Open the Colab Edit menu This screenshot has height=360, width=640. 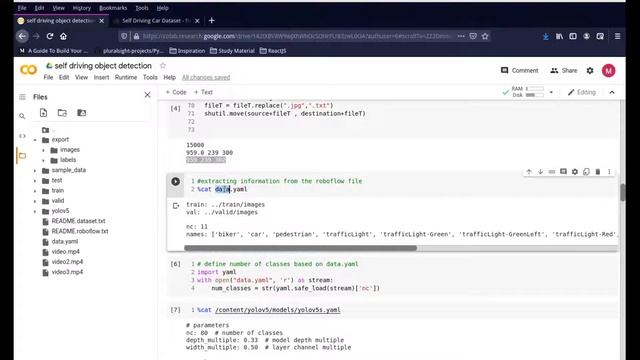[64, 77]
